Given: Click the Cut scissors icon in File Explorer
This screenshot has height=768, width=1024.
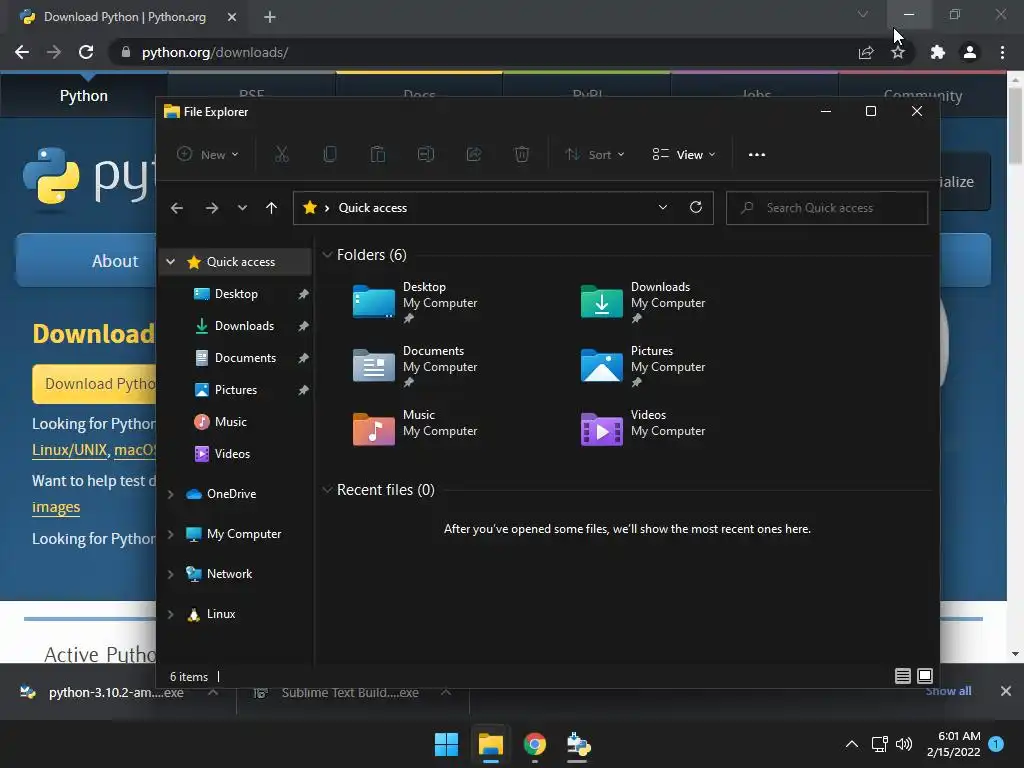Looking at the screenshot, I should (x=281, y=154).
